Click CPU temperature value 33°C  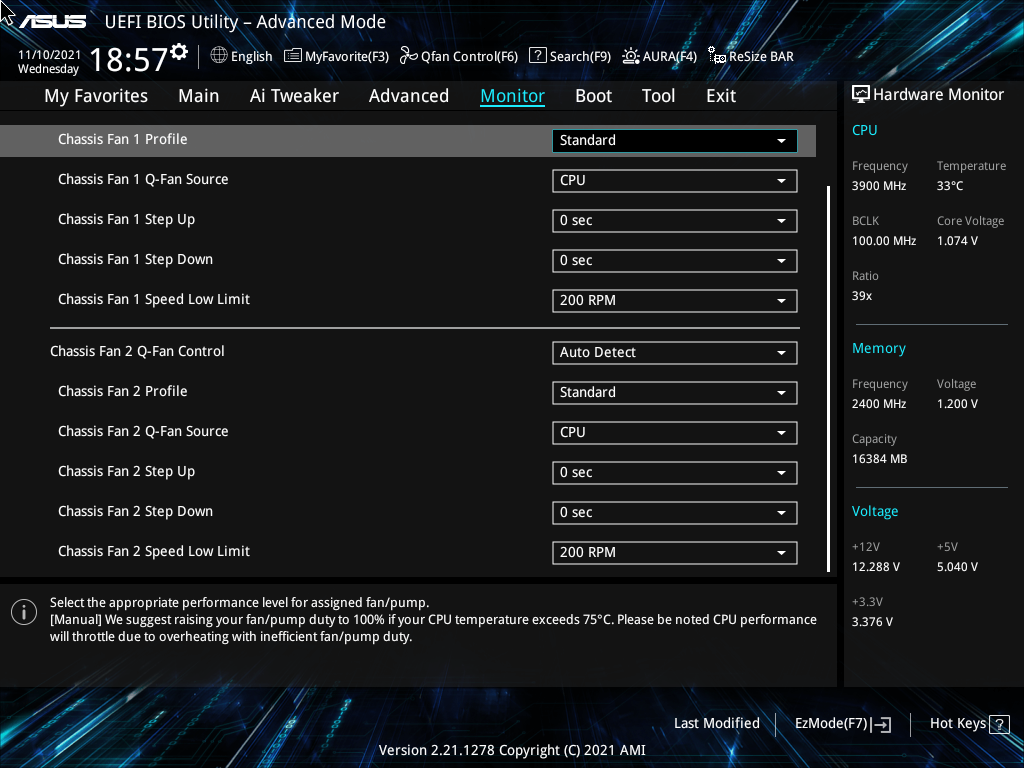point(950,186)
